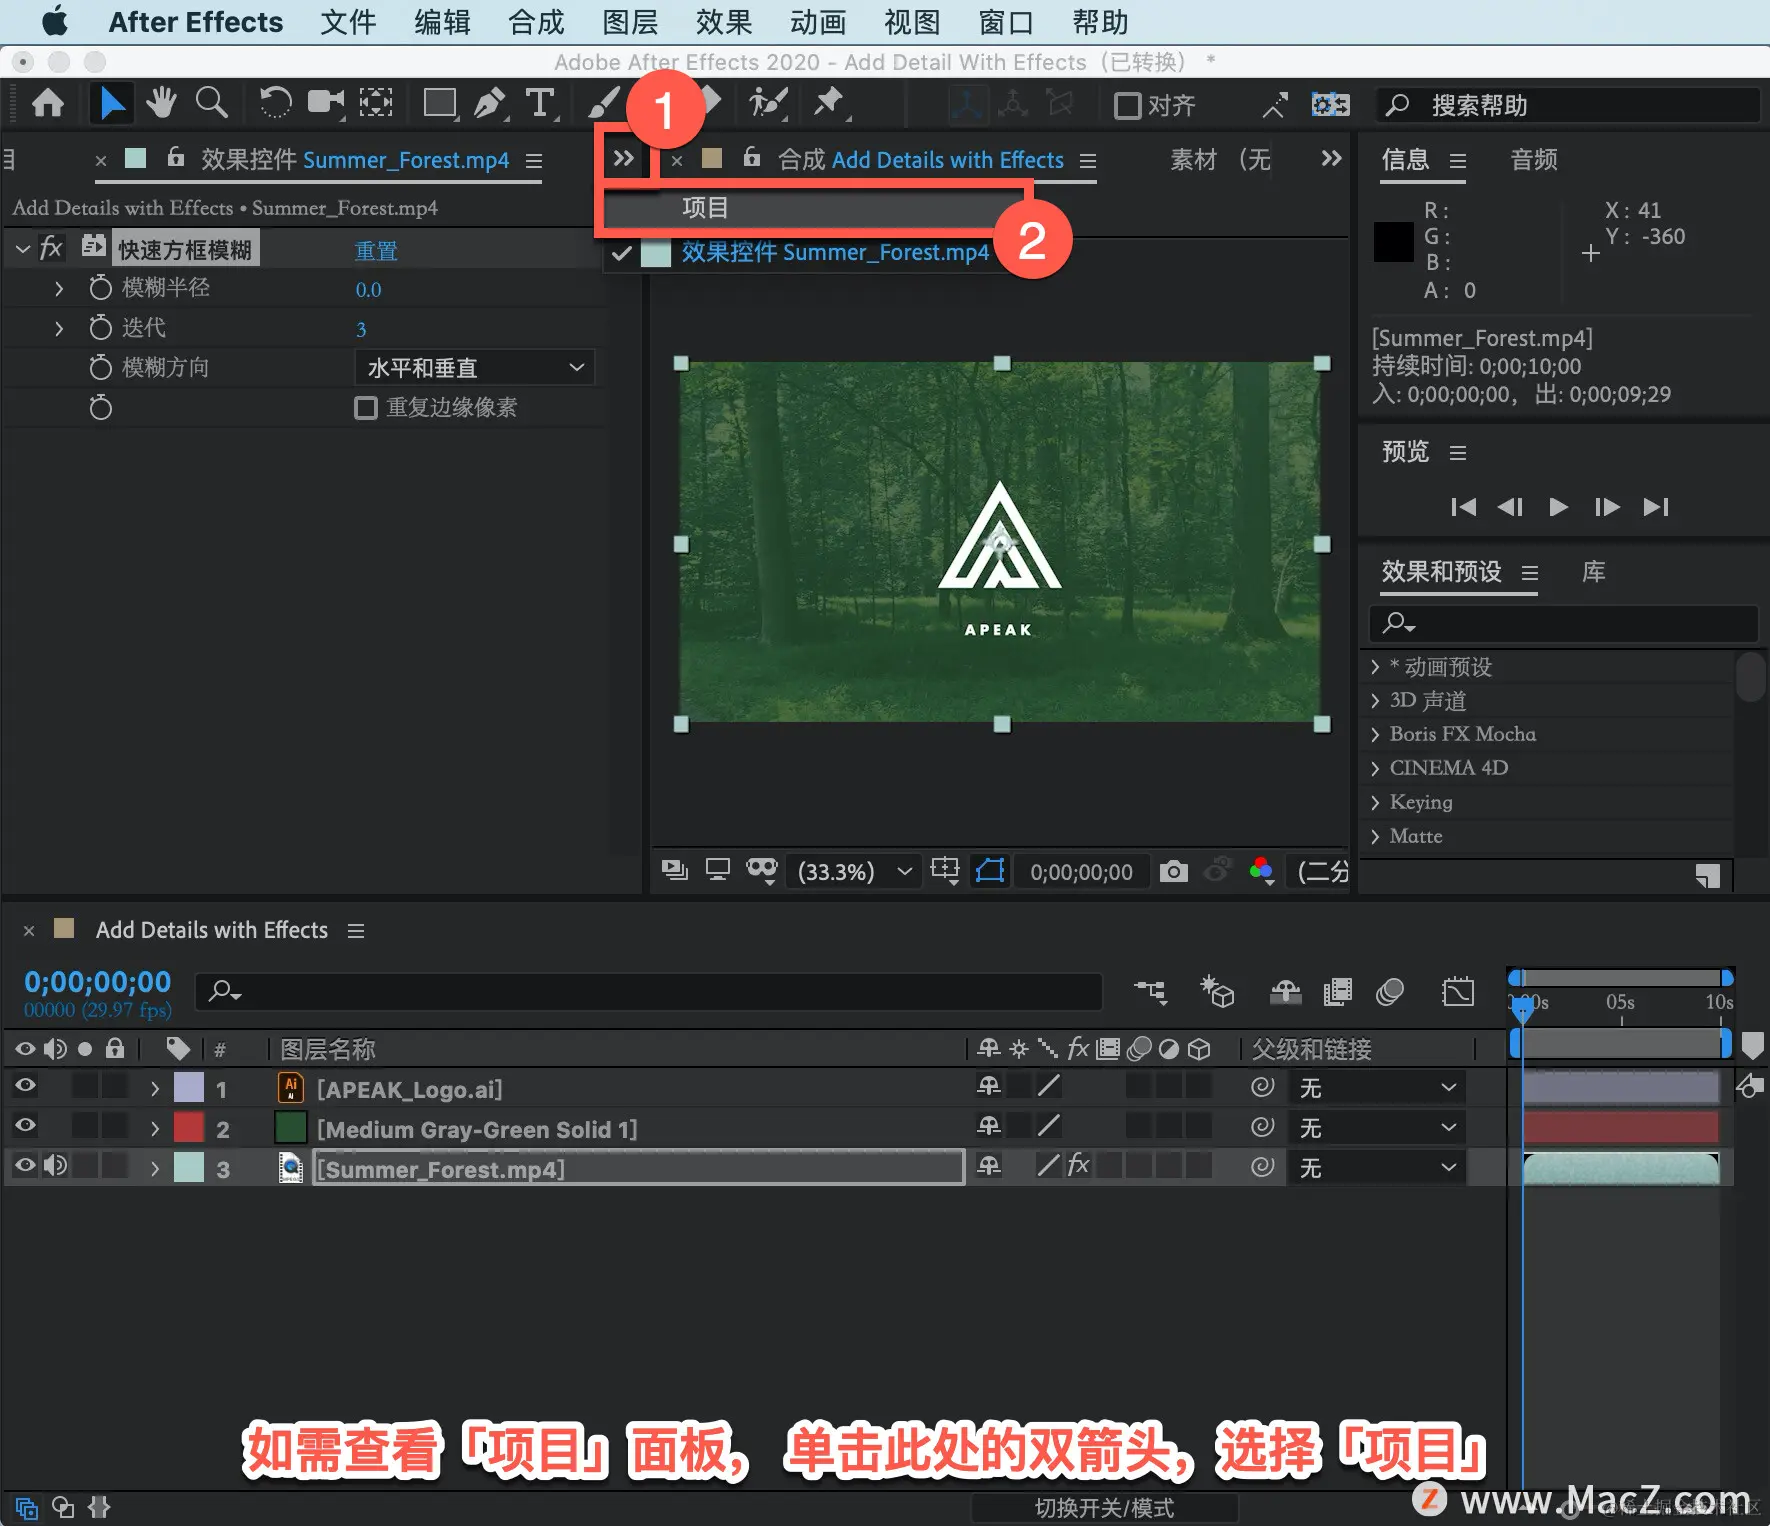Enable the 对齐 snapping checkbox

pos(1128,105)
